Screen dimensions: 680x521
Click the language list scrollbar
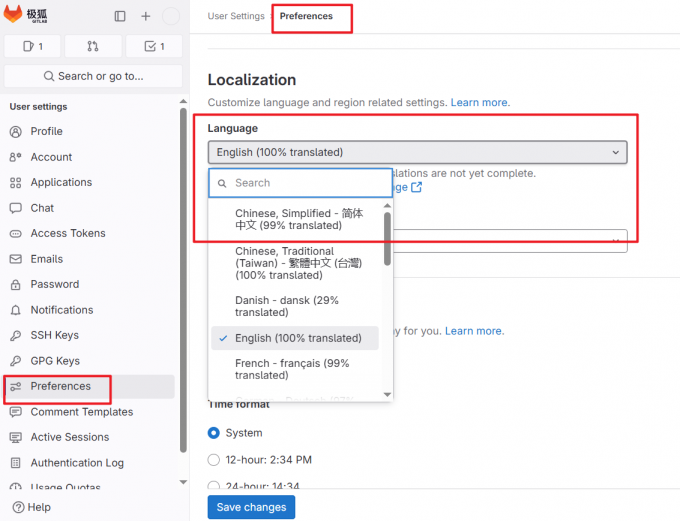tap(387, 240)
